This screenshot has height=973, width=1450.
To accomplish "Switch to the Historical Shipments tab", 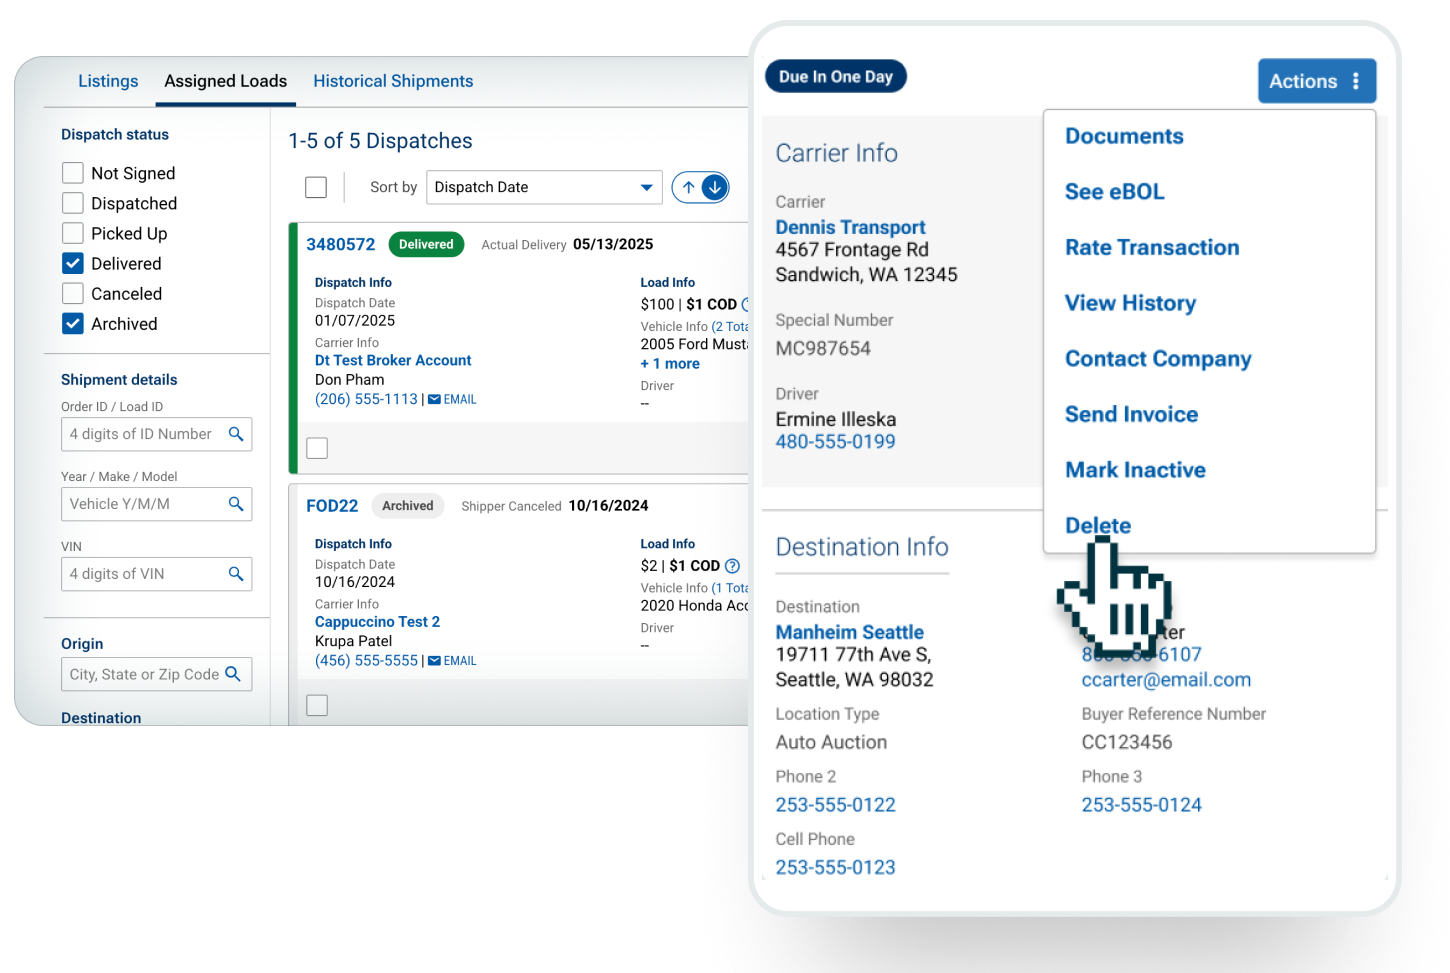I will pos(393,81).
